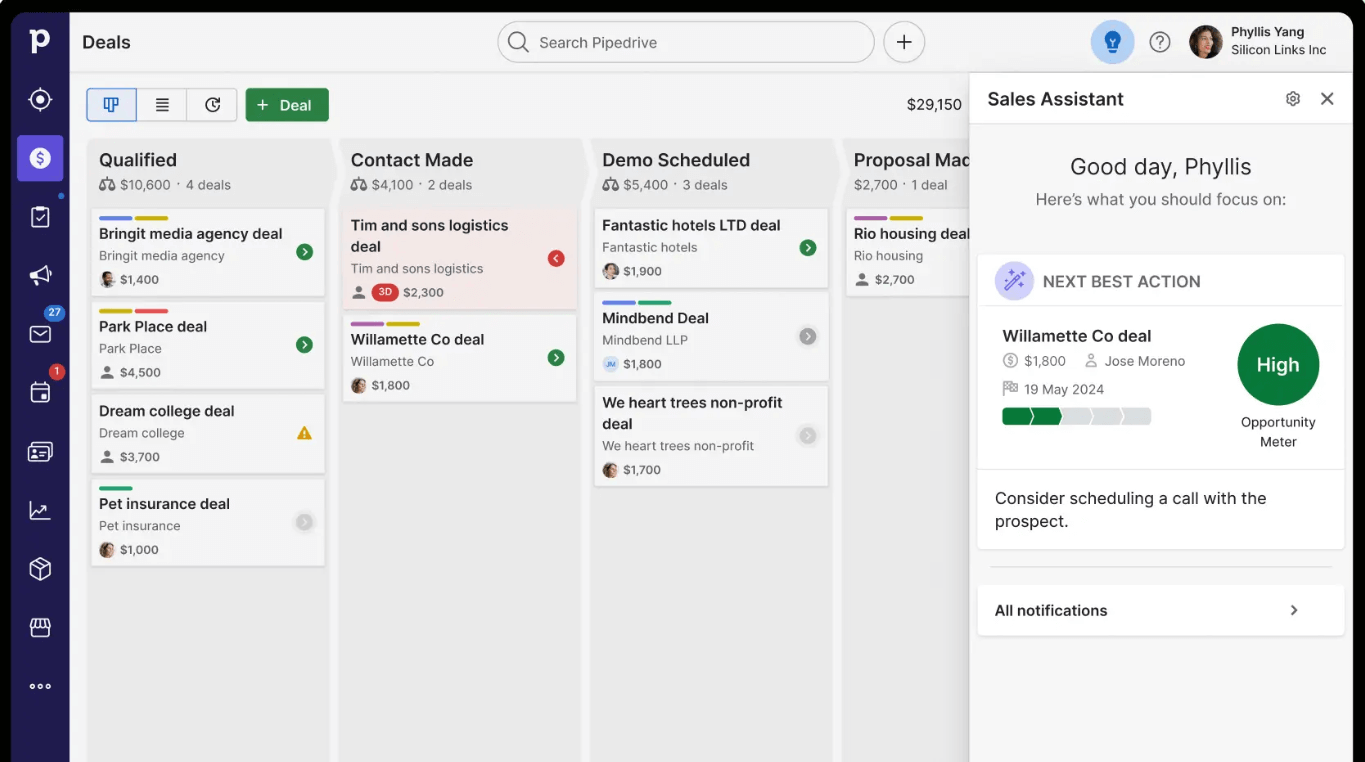Viewport: 1365px width, 762px height.
Task: Open the Willamette Co deal link
Action: tap(1075, 336)
